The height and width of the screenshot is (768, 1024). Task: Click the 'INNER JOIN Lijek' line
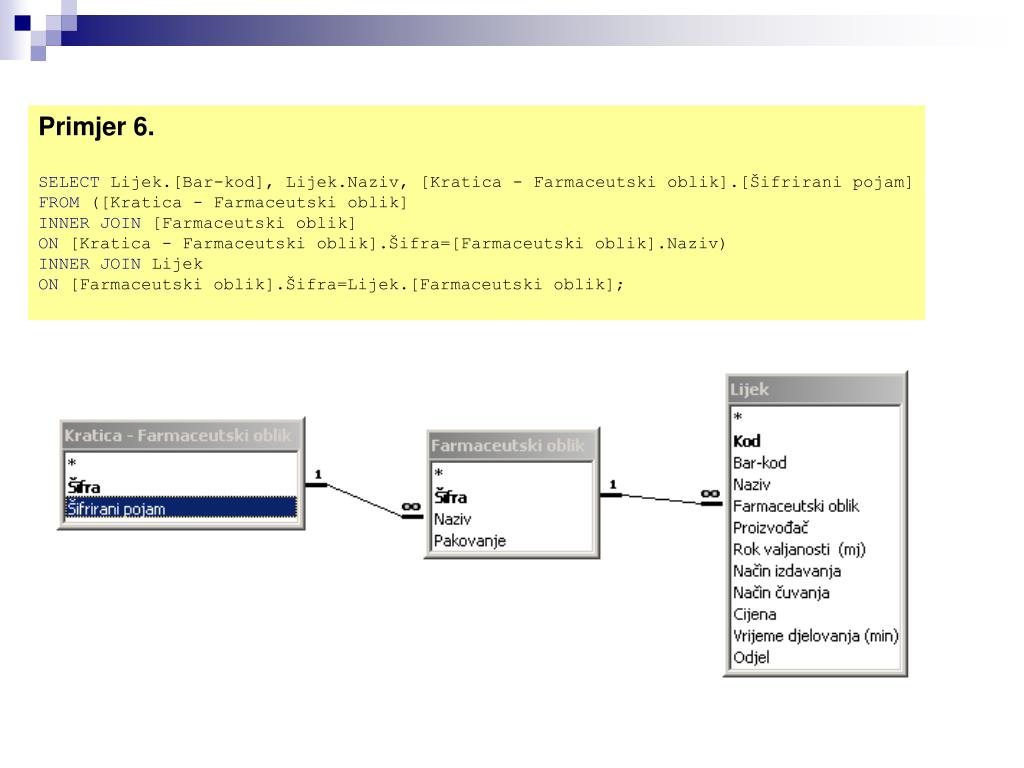121,264
